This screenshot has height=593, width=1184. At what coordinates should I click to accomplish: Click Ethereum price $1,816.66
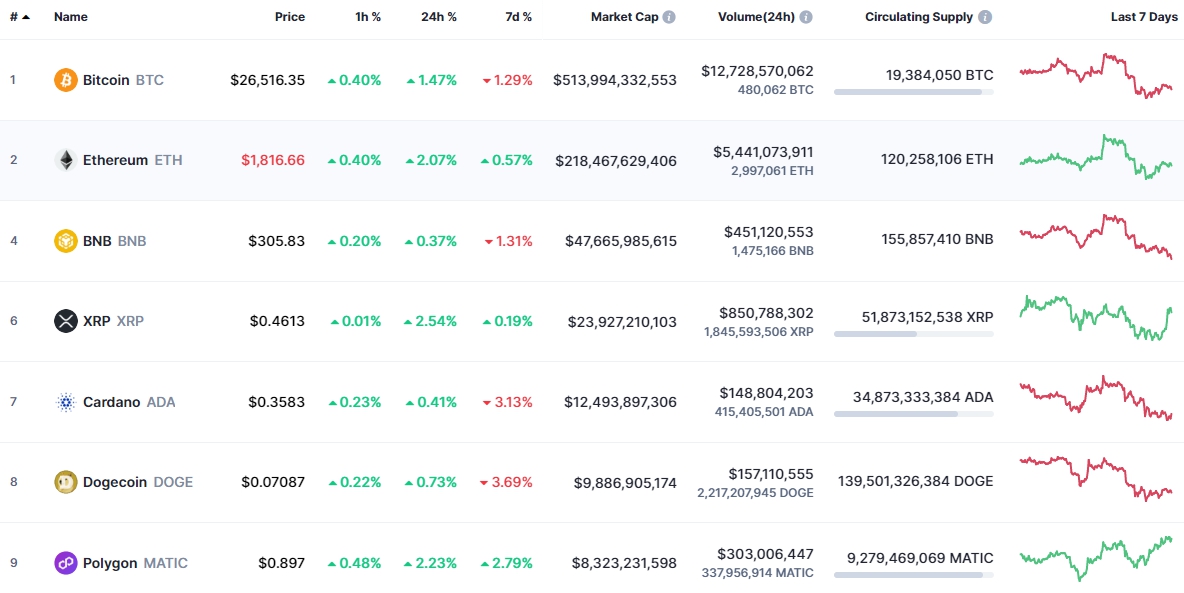click(273, 160)
